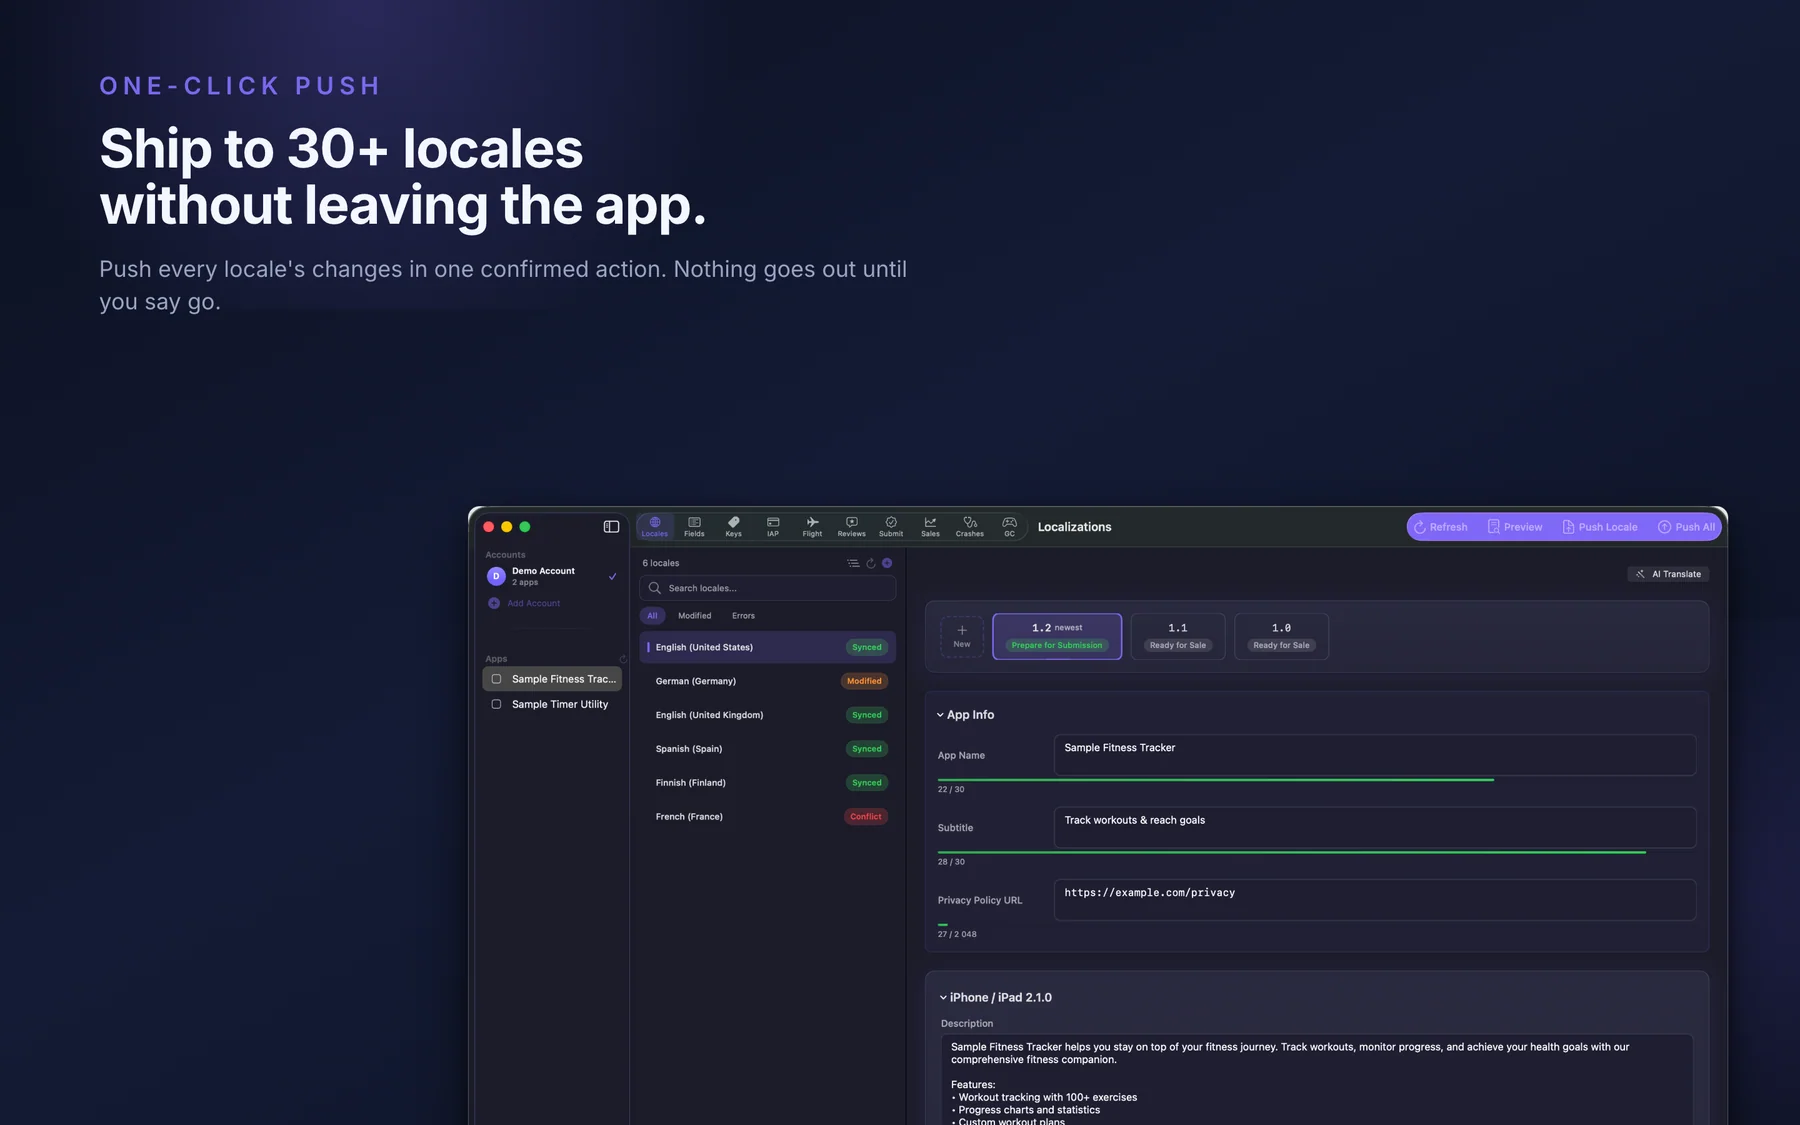
Task: Click the Push All button
Action: (1686, 527)
